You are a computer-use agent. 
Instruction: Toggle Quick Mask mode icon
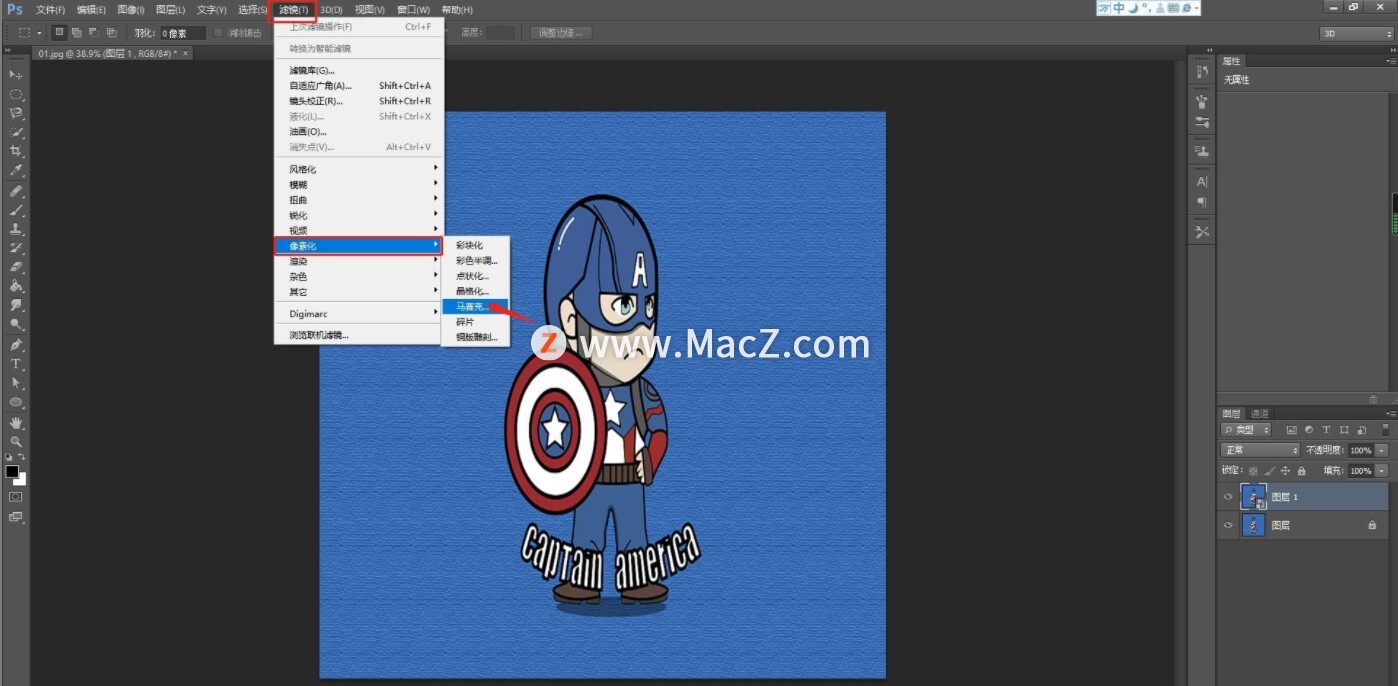tap(16, 496)
